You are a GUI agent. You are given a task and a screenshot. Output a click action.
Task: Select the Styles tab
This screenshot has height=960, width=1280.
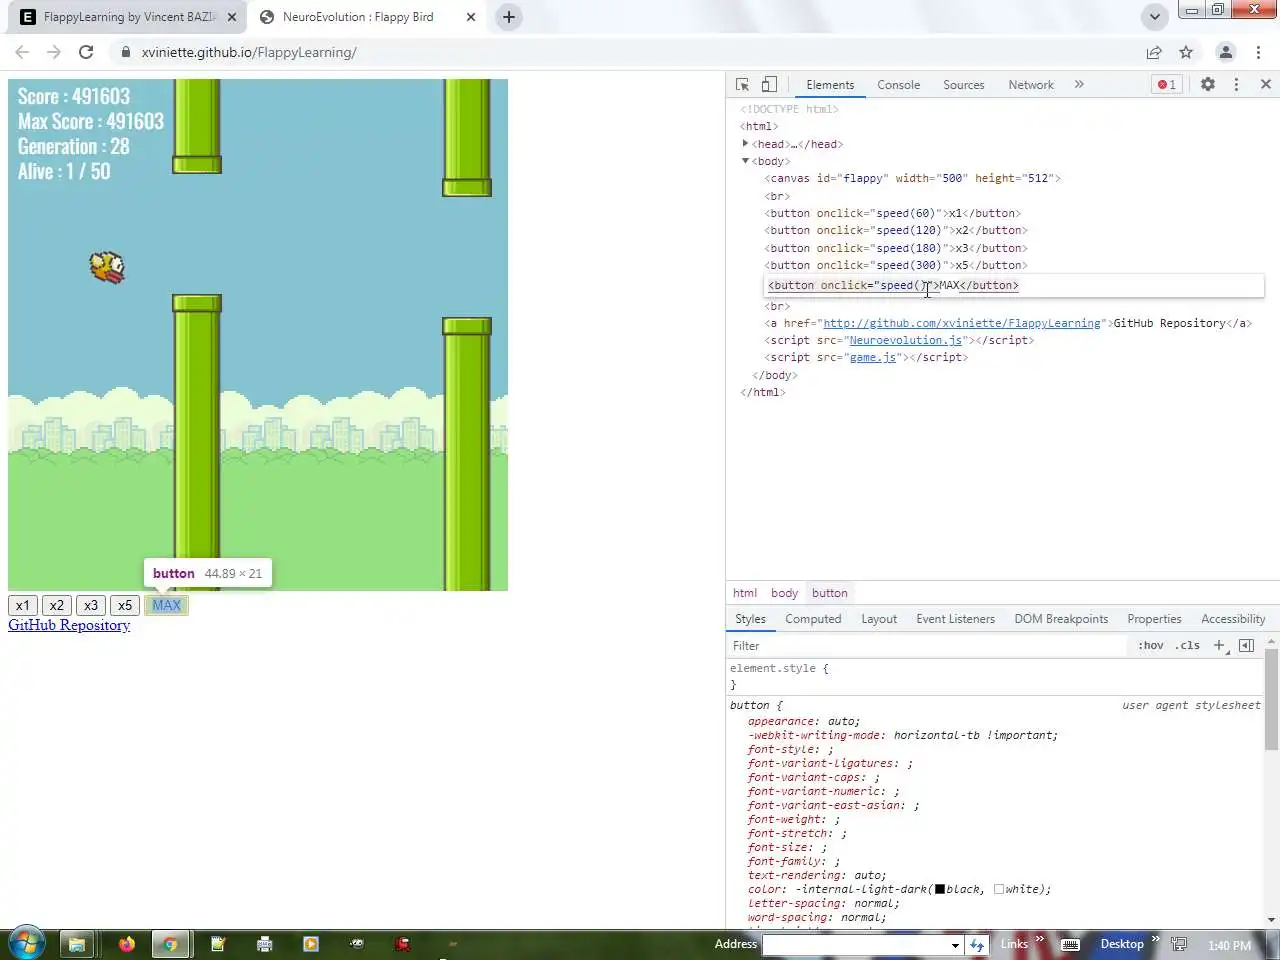pyautogui.click(x=750, y=619)
